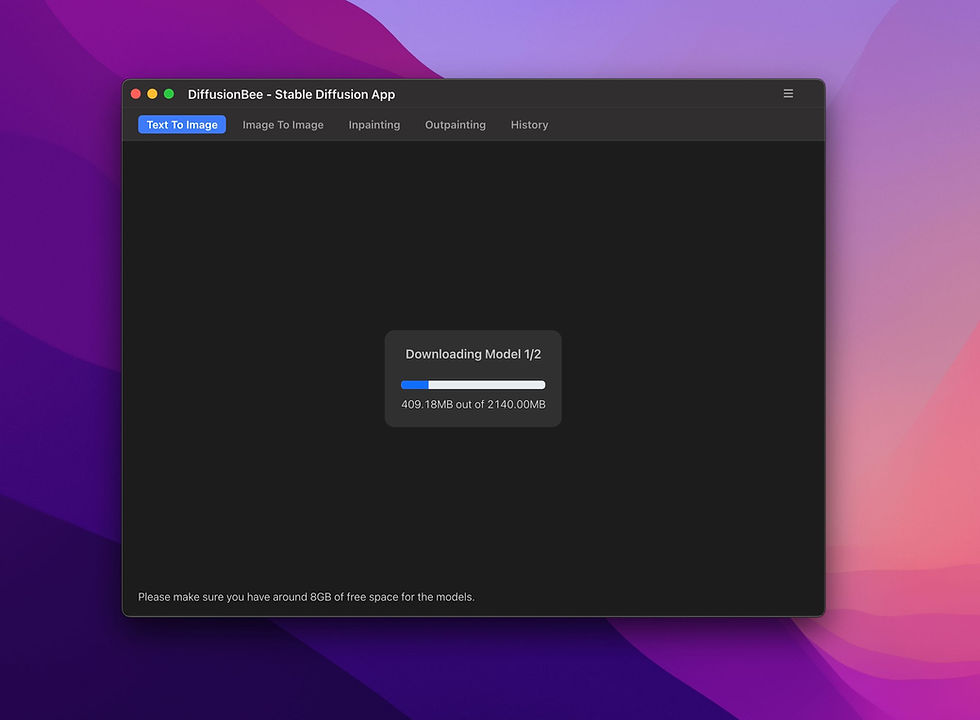Click the '409.18MB out of 2140.00MB' status text
The width and height of the screenshot is (980, 720).
pos(473,404)
